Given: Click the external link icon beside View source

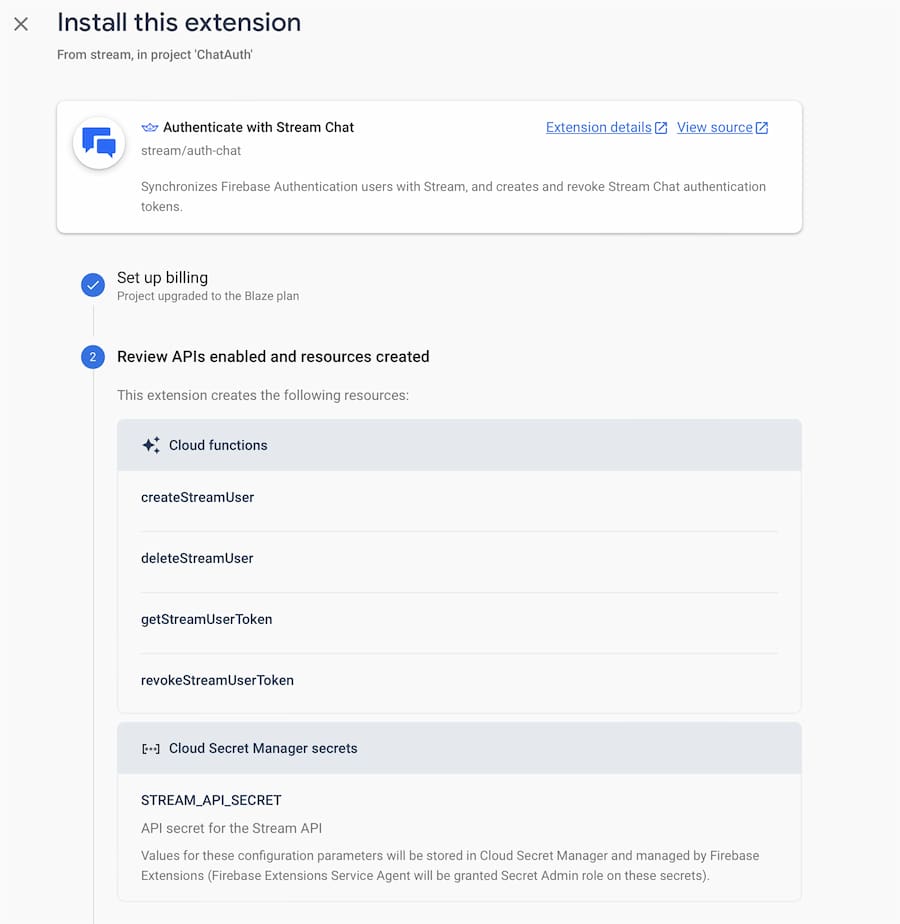Looking at the screenshot, I should 761,128.
